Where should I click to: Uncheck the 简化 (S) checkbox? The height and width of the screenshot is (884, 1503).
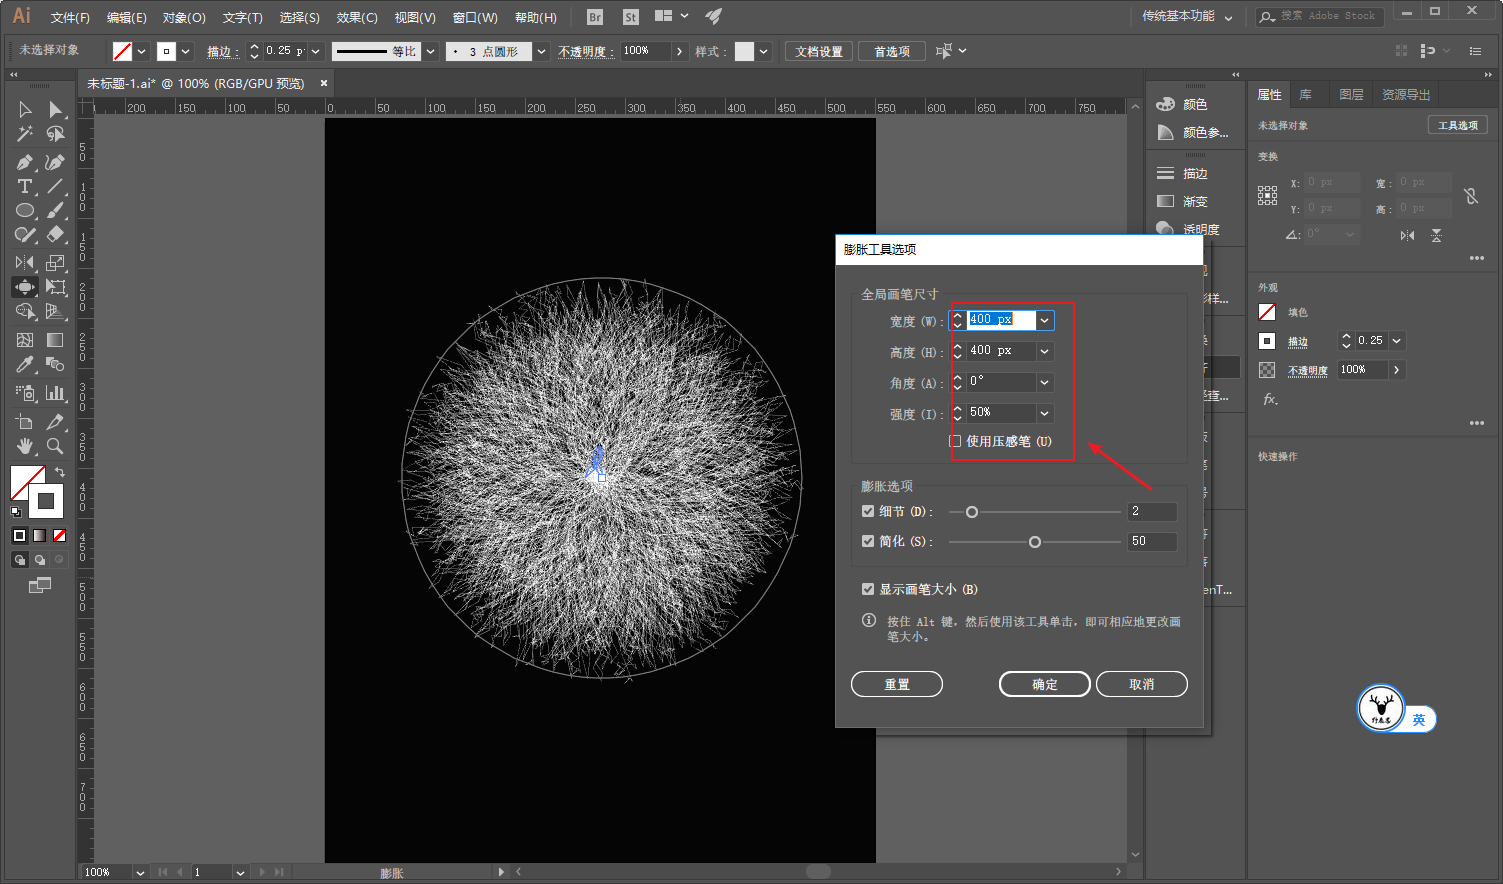coord(868,541)
